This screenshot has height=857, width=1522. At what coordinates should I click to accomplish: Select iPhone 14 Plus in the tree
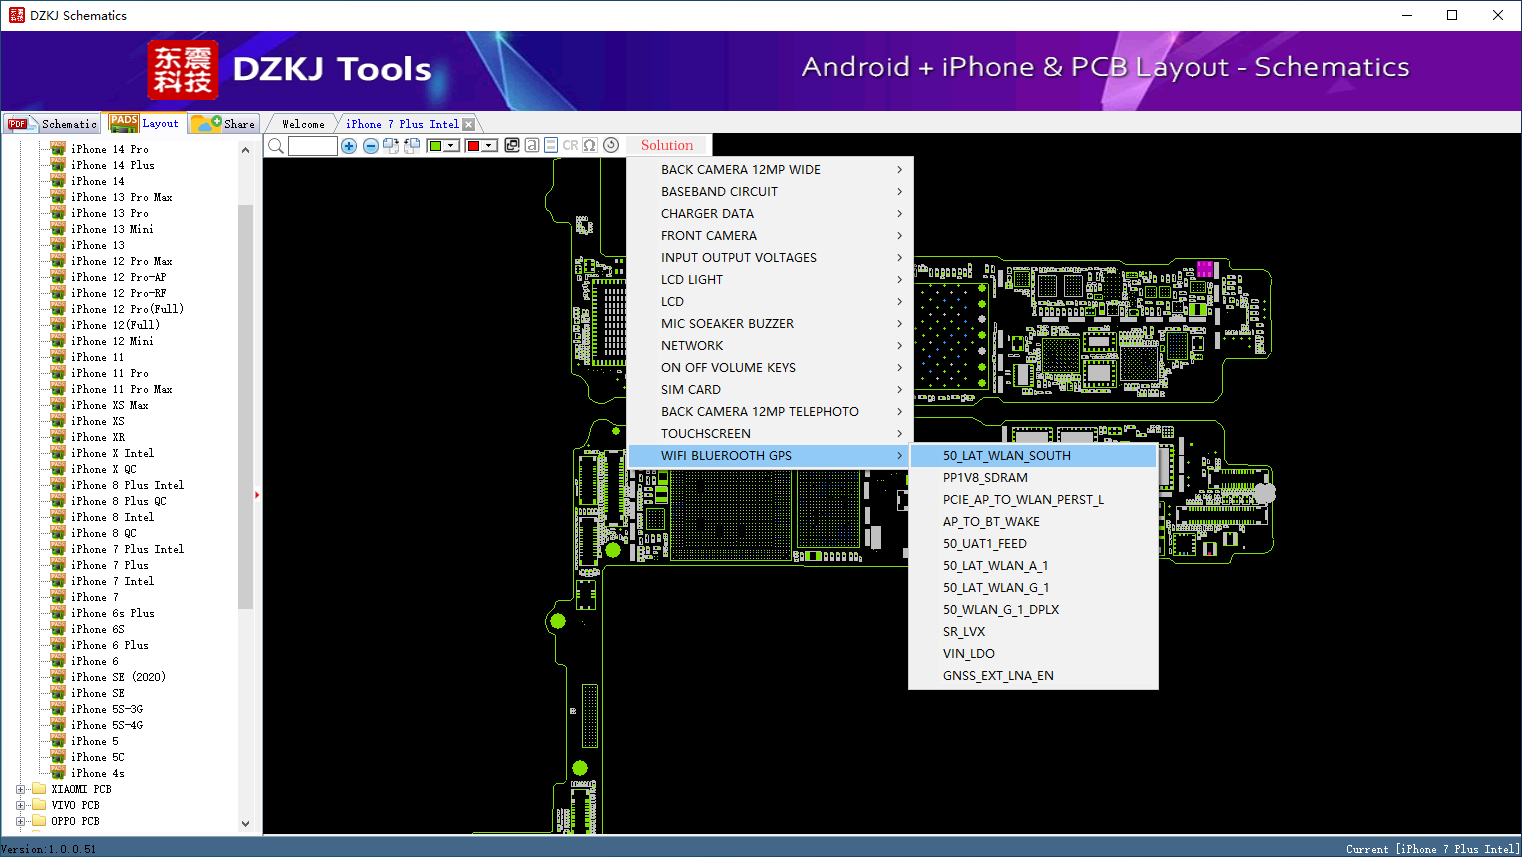(112, 165)
